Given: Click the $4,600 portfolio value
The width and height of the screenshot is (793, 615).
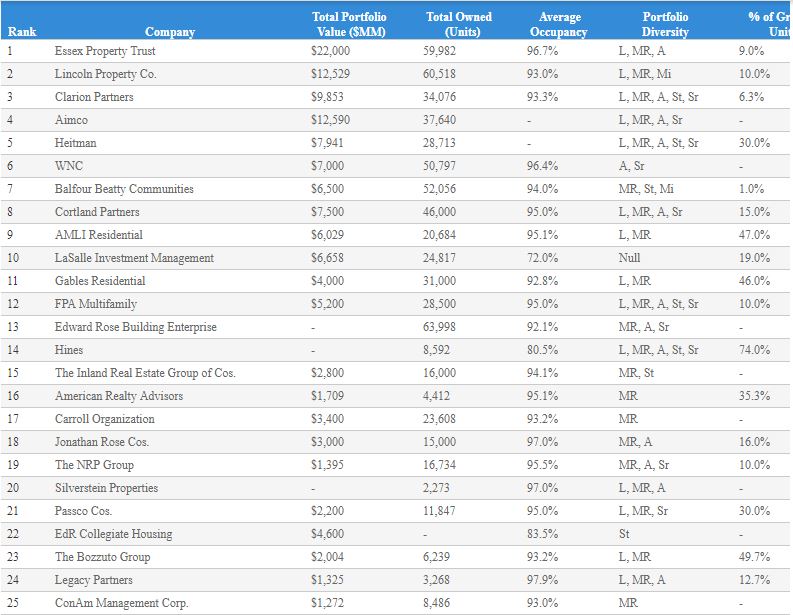Looking at the screenshot, I should click(x=327, y=534).
